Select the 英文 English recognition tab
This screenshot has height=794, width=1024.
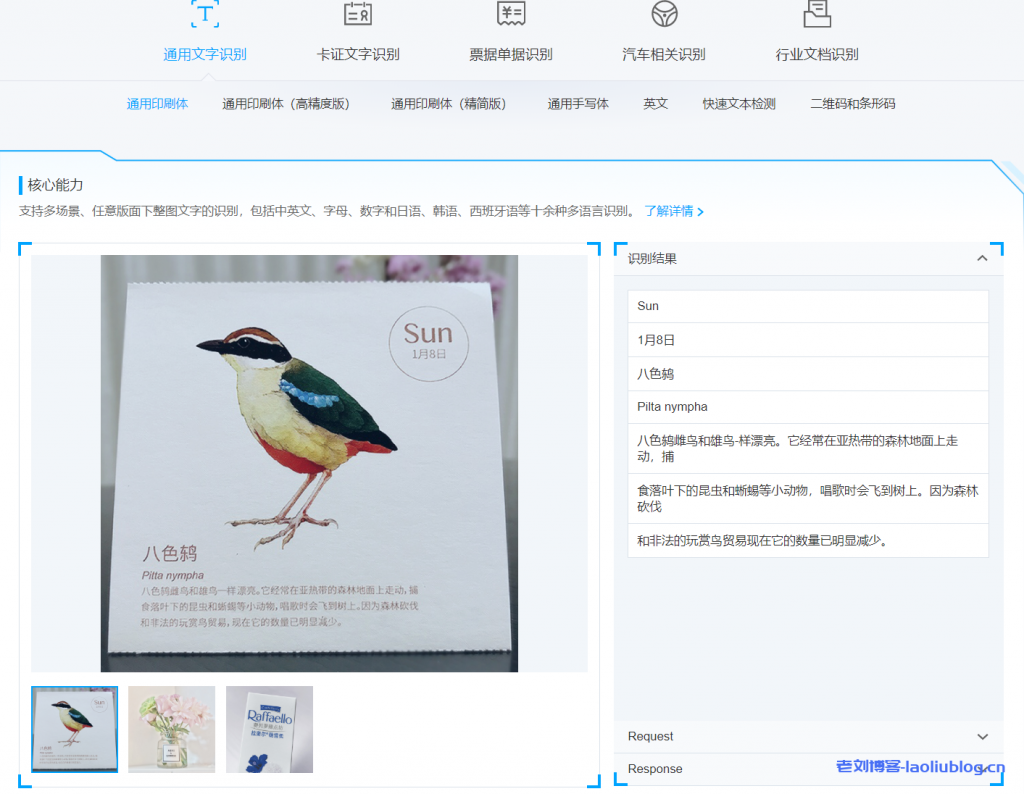tap(655, 103)
